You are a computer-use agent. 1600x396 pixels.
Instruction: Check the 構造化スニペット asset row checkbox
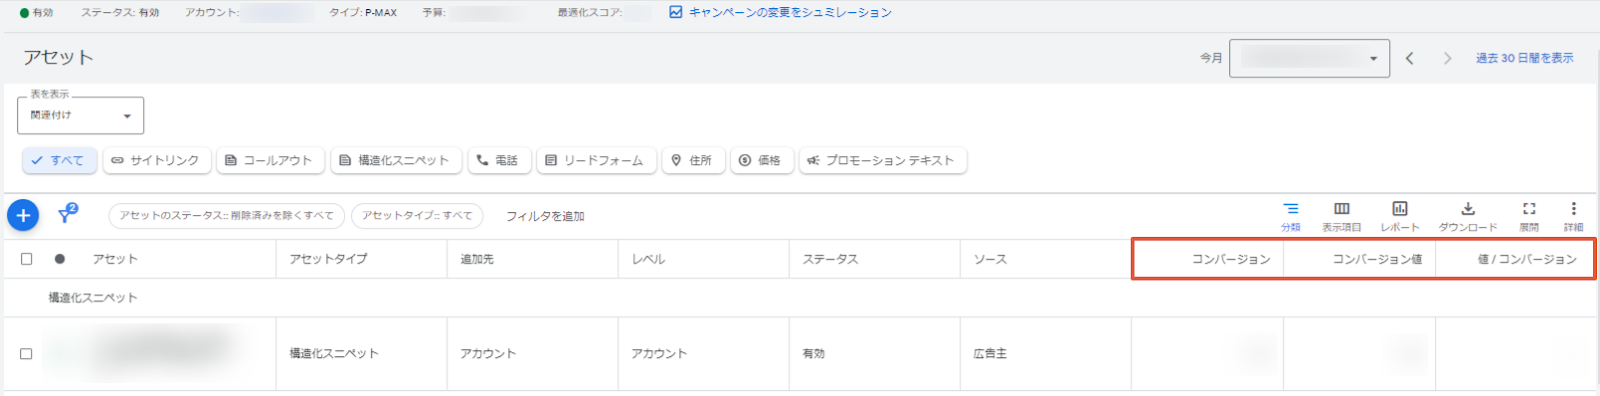click(26, 354)
